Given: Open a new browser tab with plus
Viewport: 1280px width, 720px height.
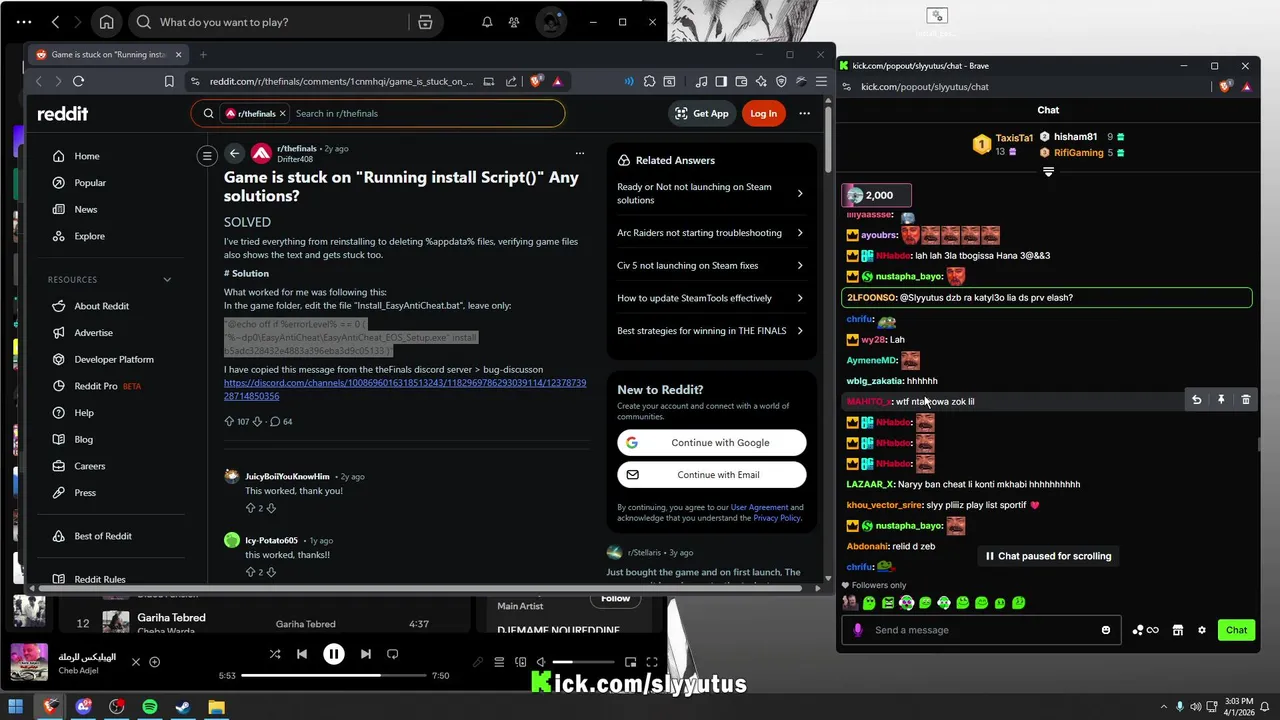Looking at the screenshot, I should point(203,55).
